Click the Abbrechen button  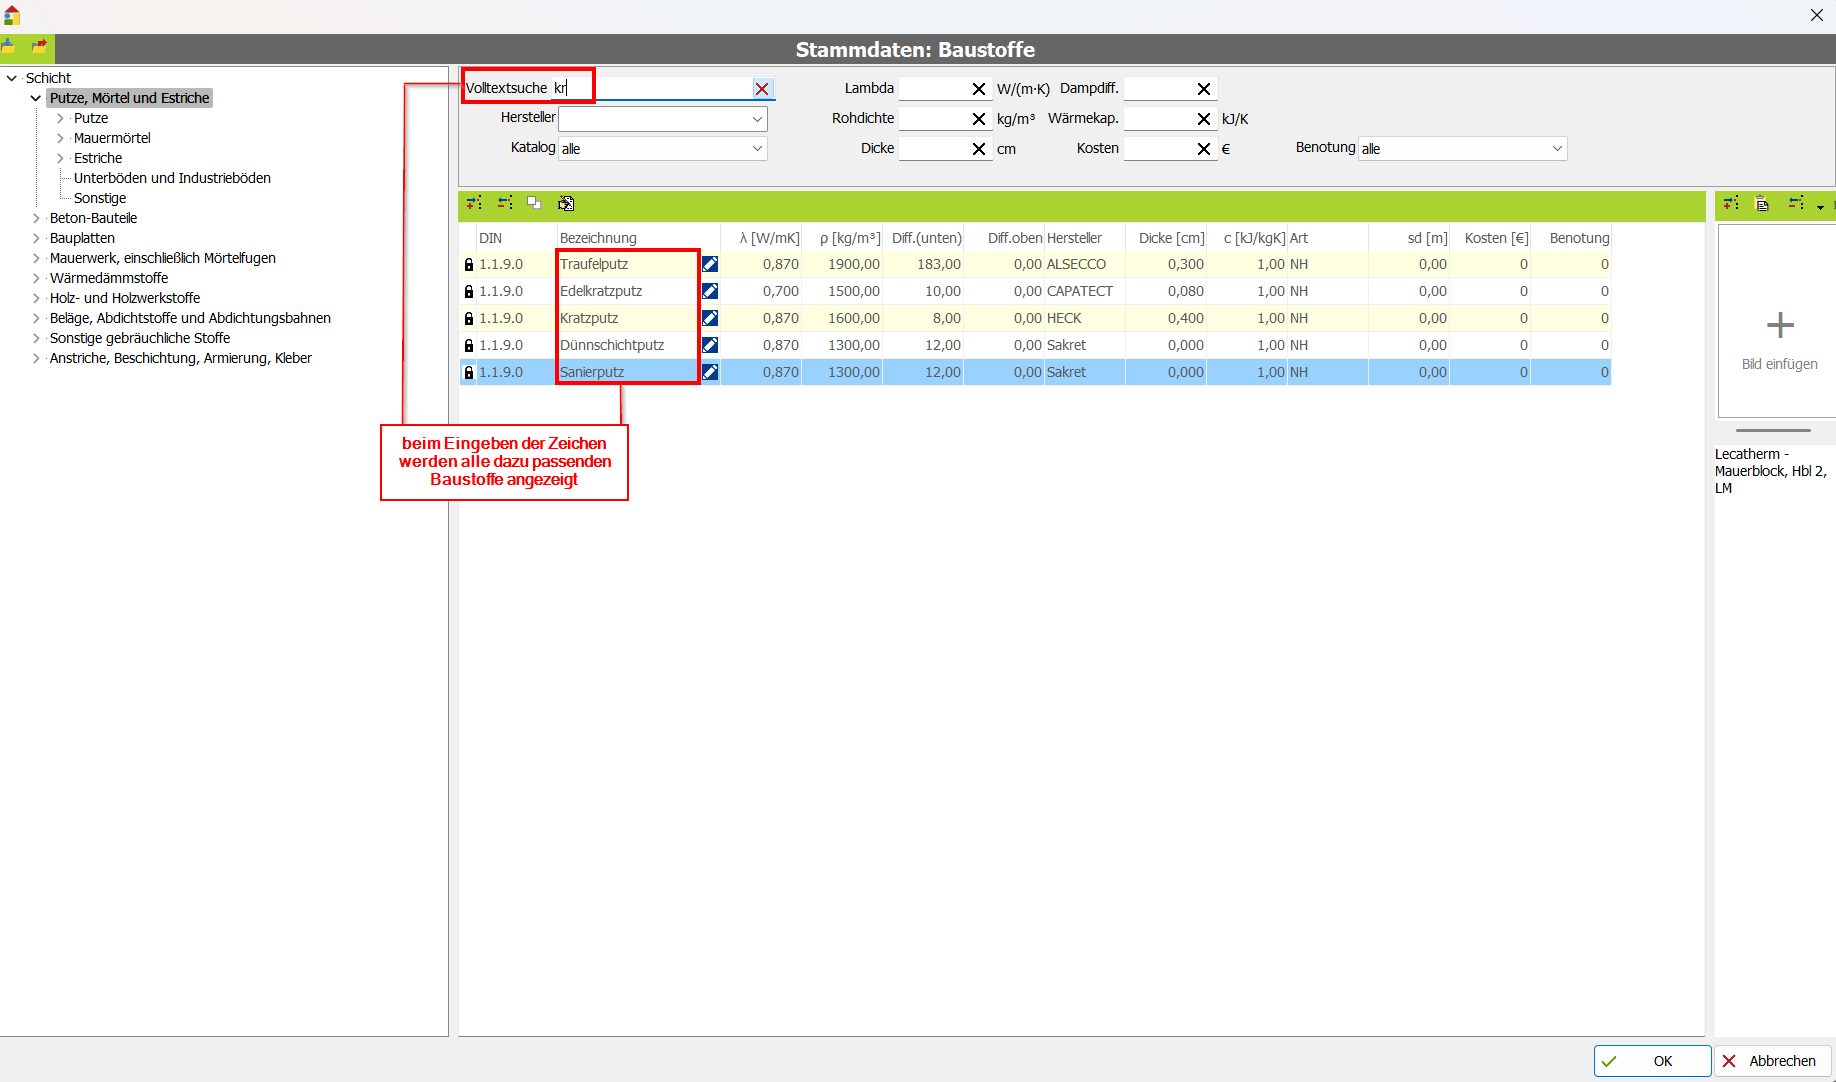(x=1773, y=1061)
